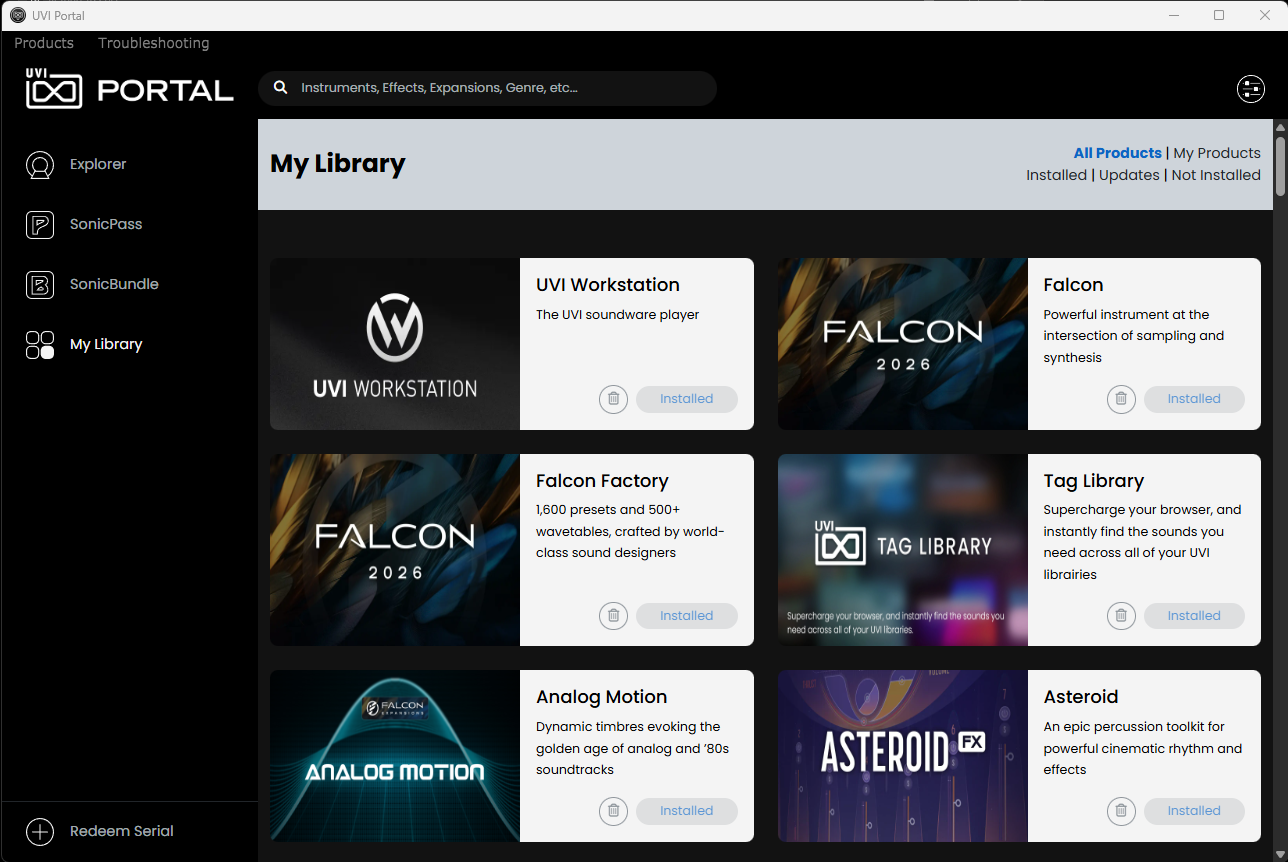Click the My Library grid icon
The image size is (1288, 862).
[40, 345]
